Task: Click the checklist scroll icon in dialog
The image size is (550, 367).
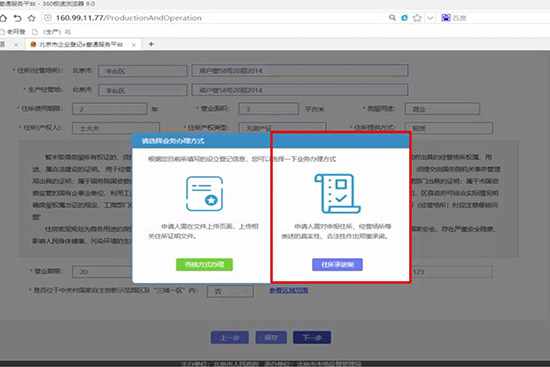Action: tap(337, 193)
